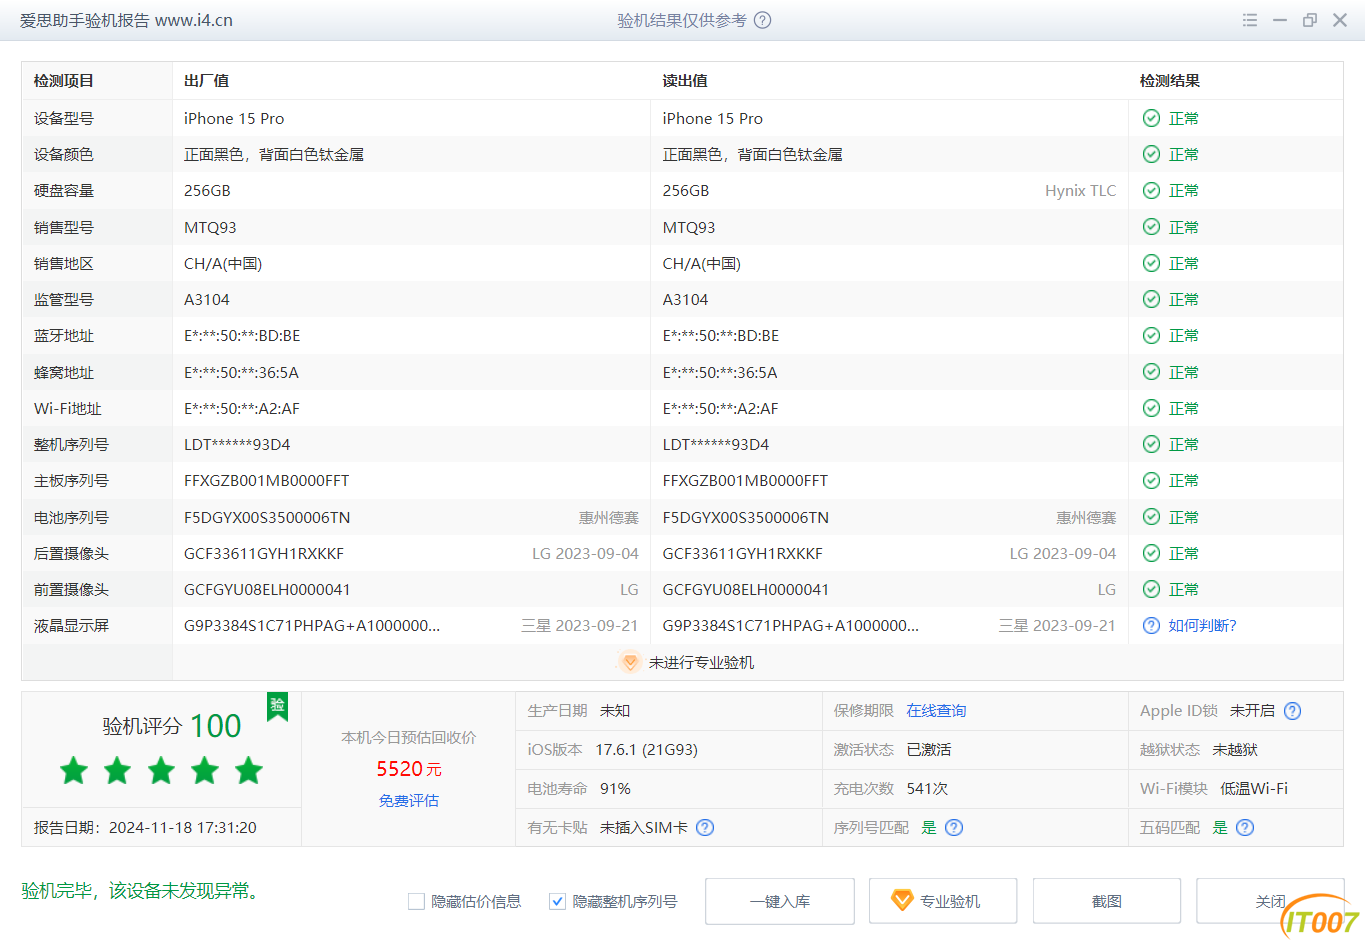
Task: Click the charge count 541次
Action: 927,788
